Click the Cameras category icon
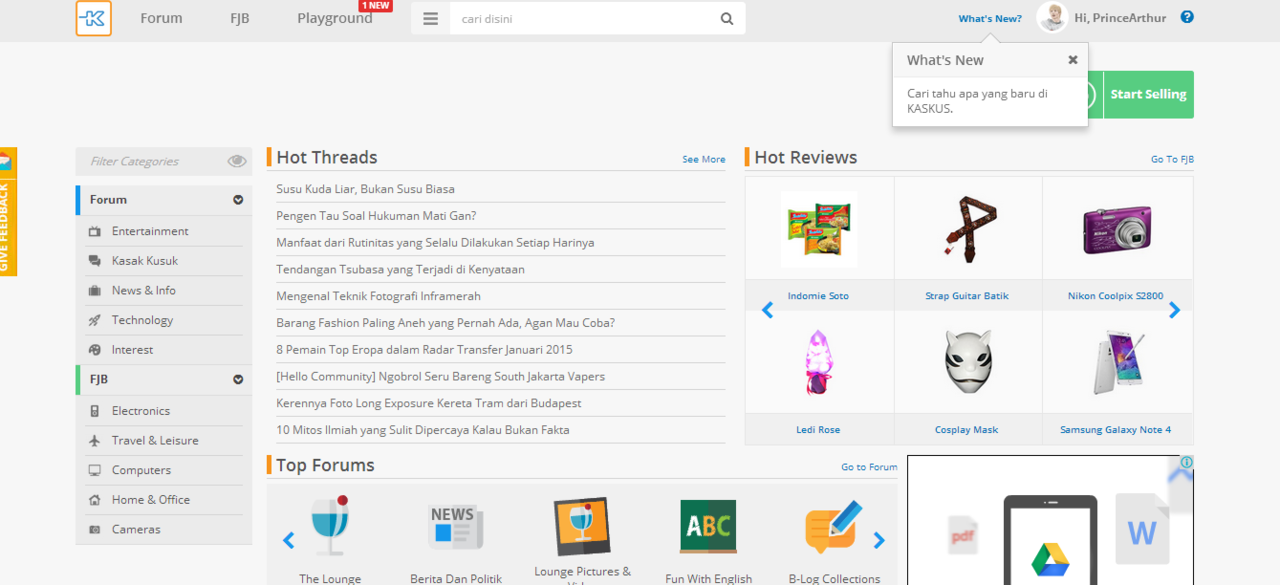1280x585 pixels. [x=95, y=530]
